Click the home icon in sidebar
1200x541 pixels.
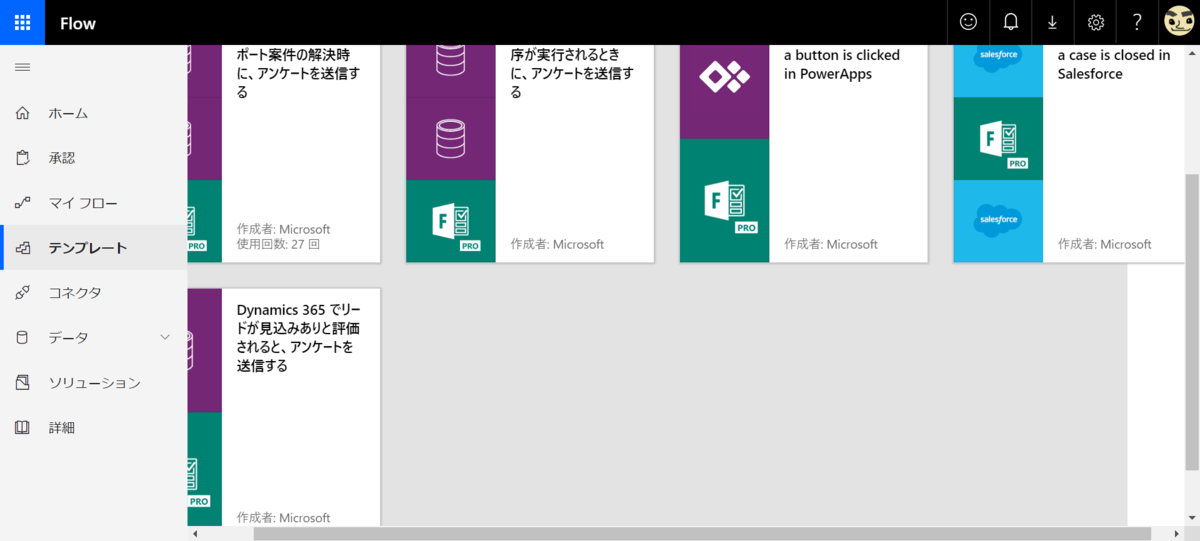coord(23,113)
